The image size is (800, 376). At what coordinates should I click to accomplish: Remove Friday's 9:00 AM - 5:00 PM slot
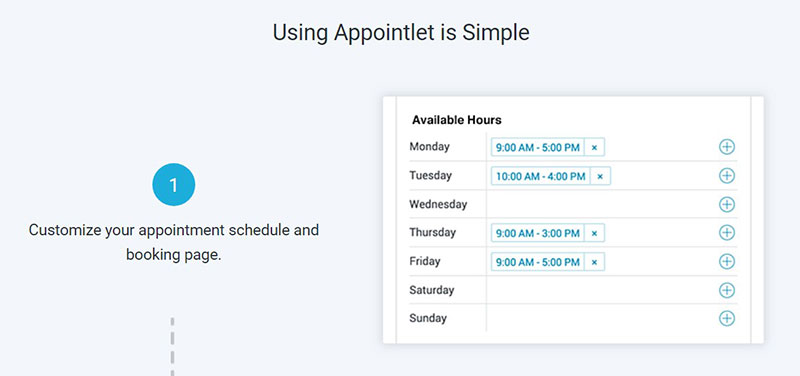coord(594,262)
